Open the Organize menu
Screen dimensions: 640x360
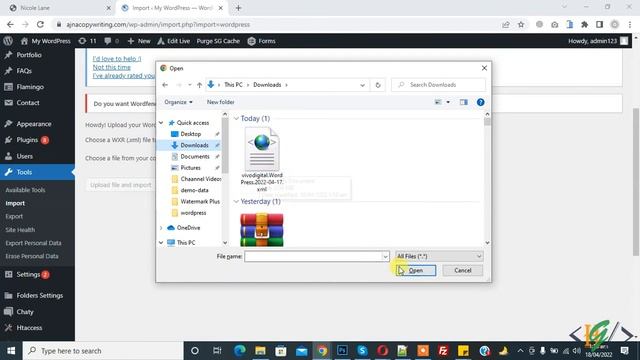[178, 102]
